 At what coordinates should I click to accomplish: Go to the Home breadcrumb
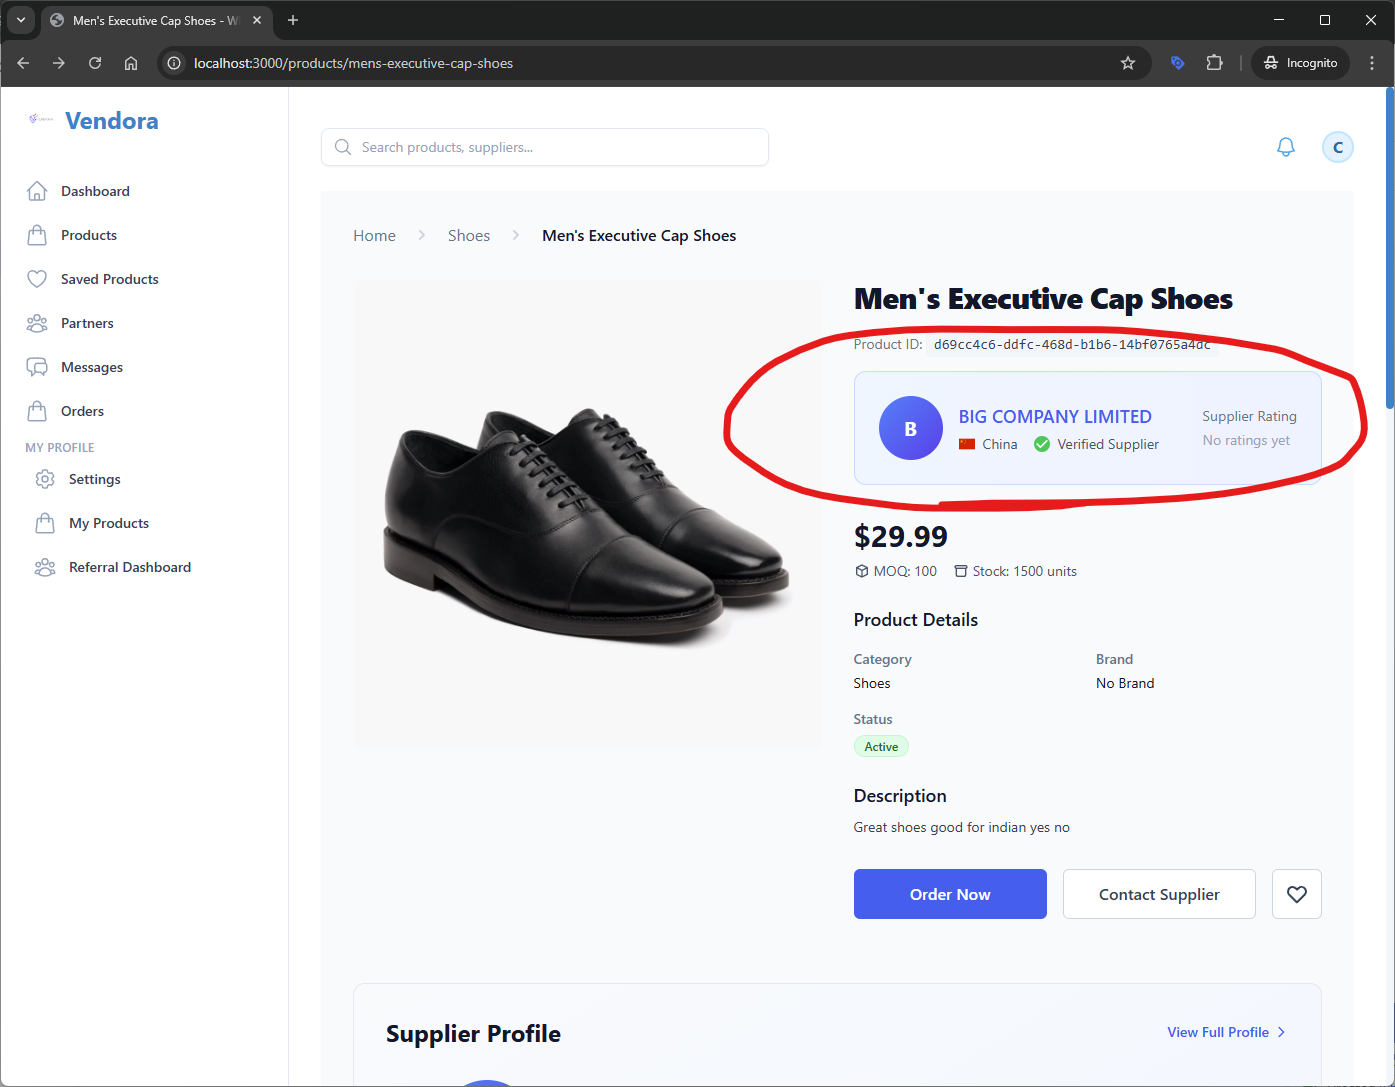[x=374, y=236]
